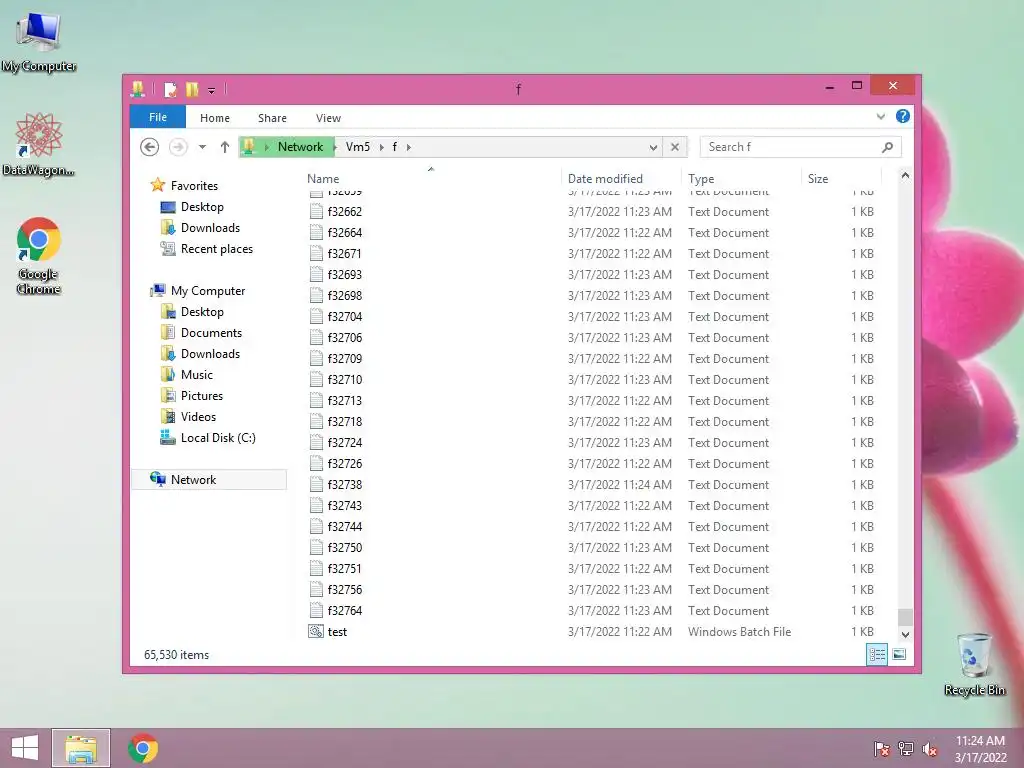Select Videos in the navigation pane

click(x=198, y=417)
